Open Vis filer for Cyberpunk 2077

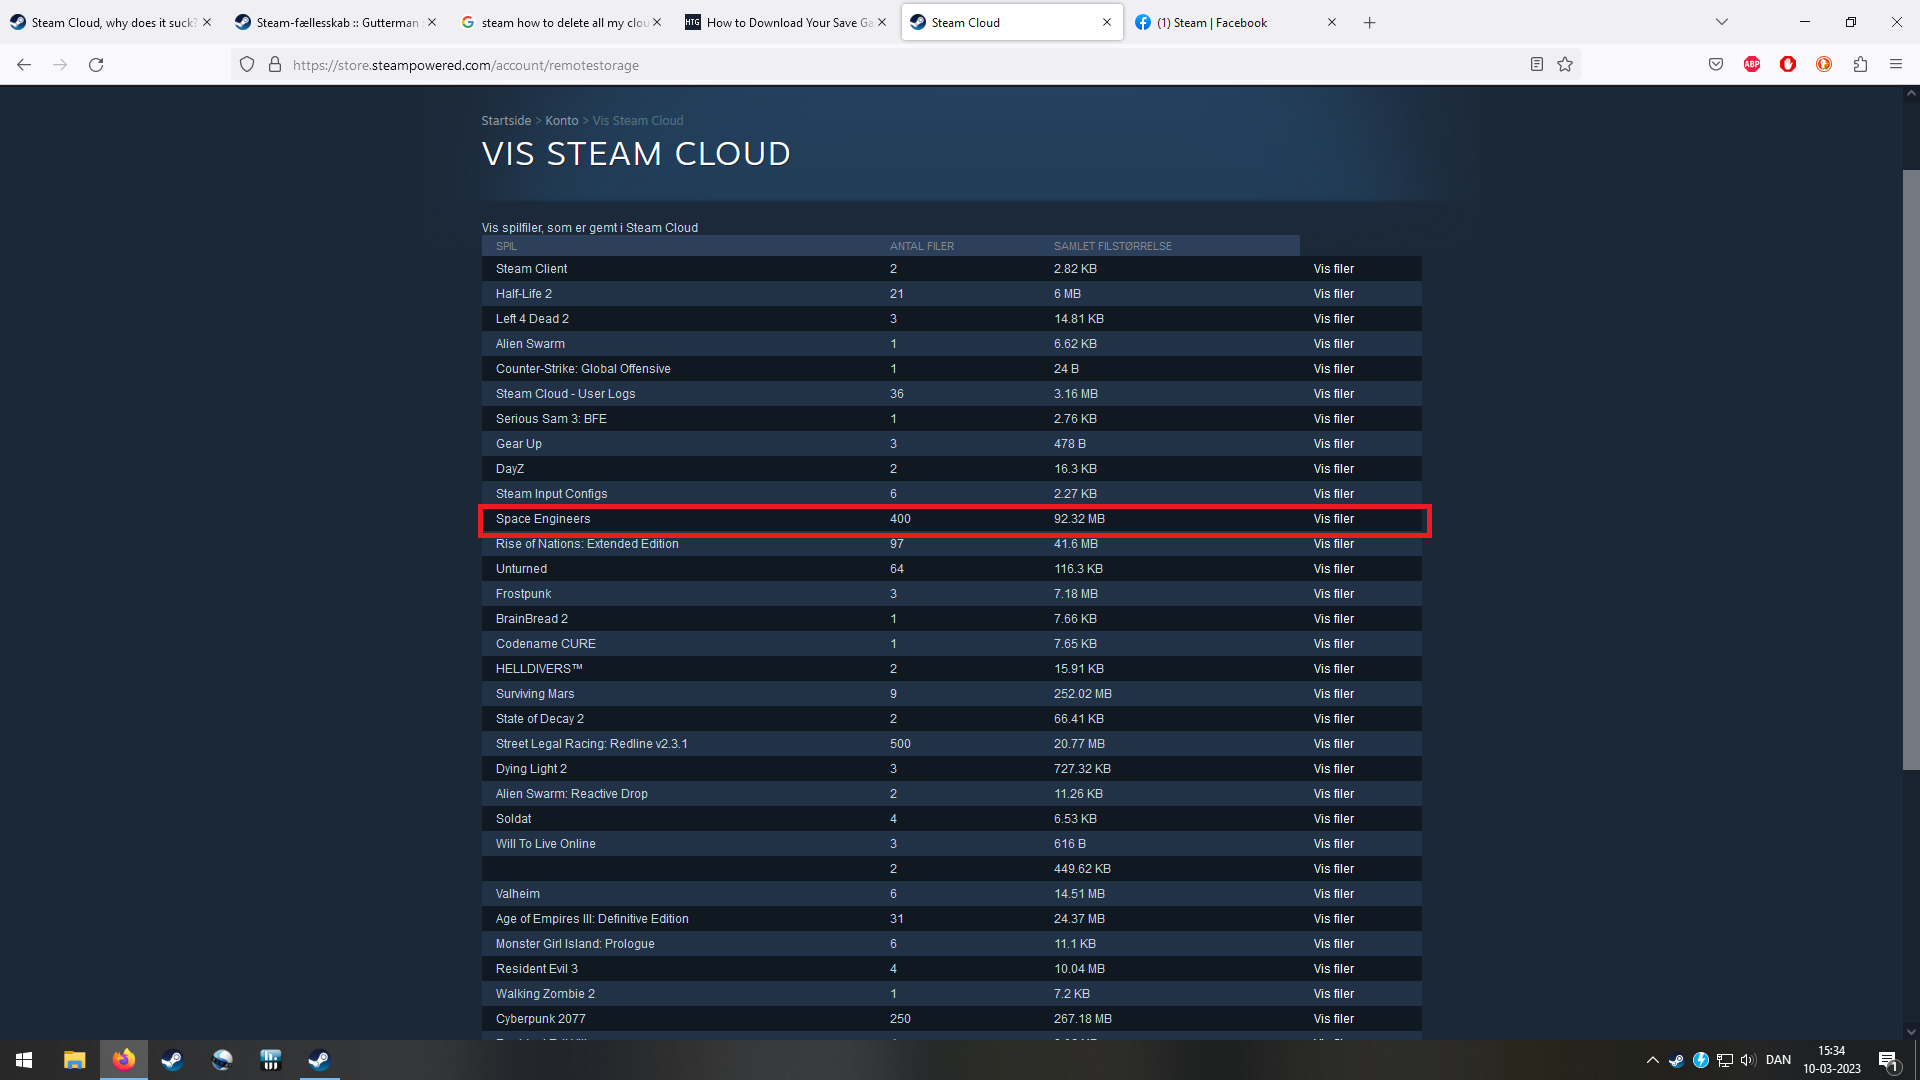pyautogui.click(x=1333, y=1019)
